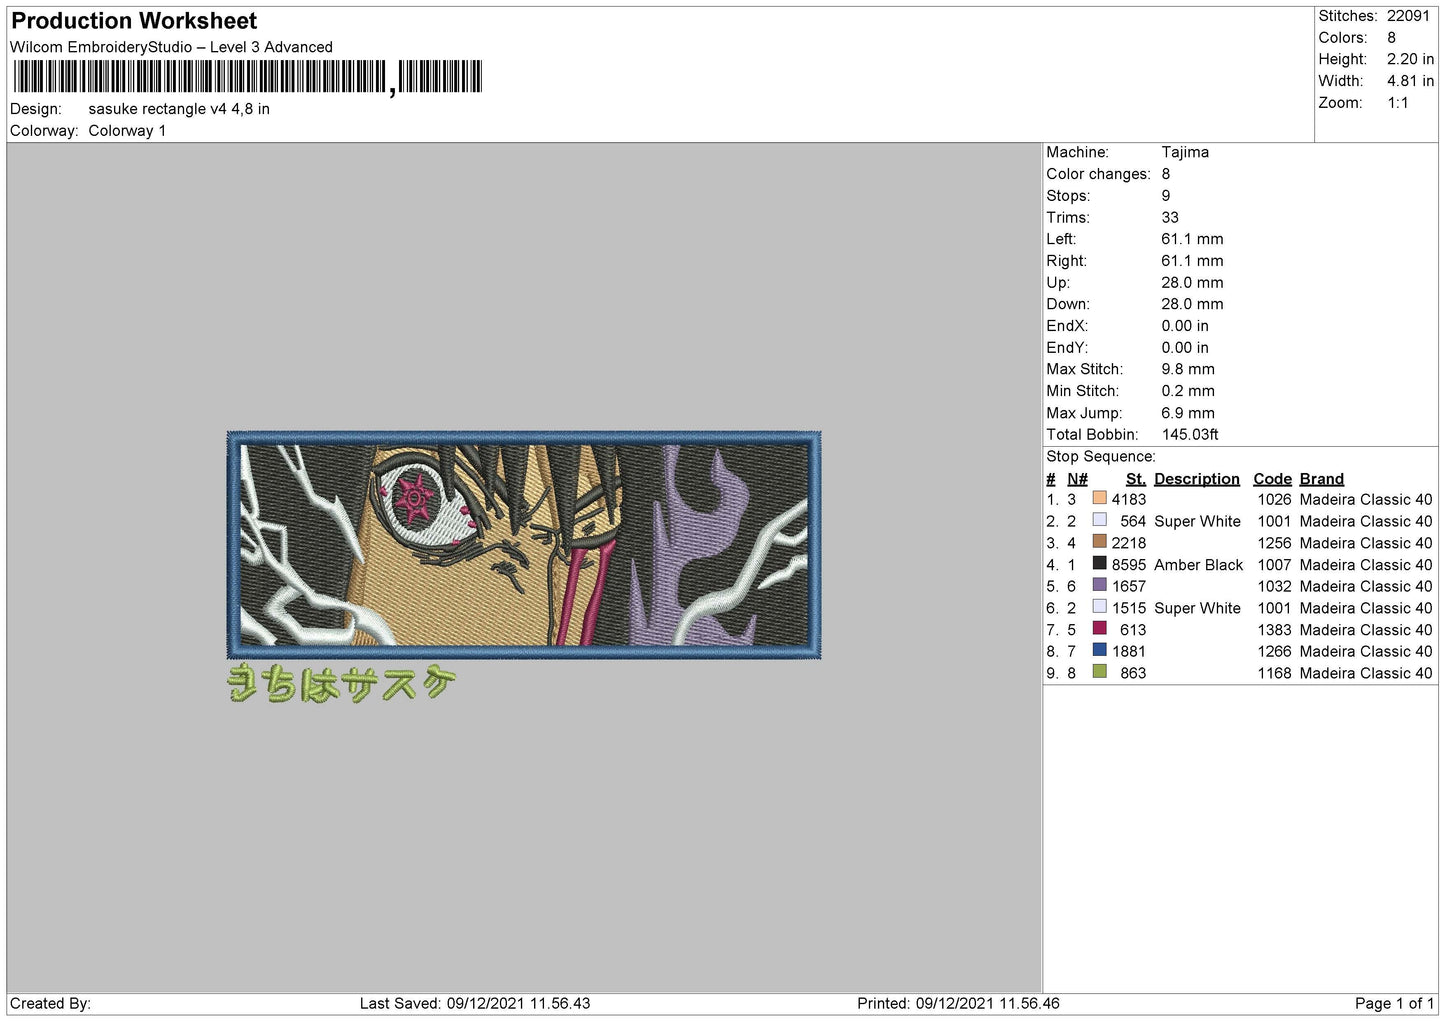Screen dimensions: 1445x1021
Task: Click the white swatch in stop 6 row
Action: [x=1099, y=607]
